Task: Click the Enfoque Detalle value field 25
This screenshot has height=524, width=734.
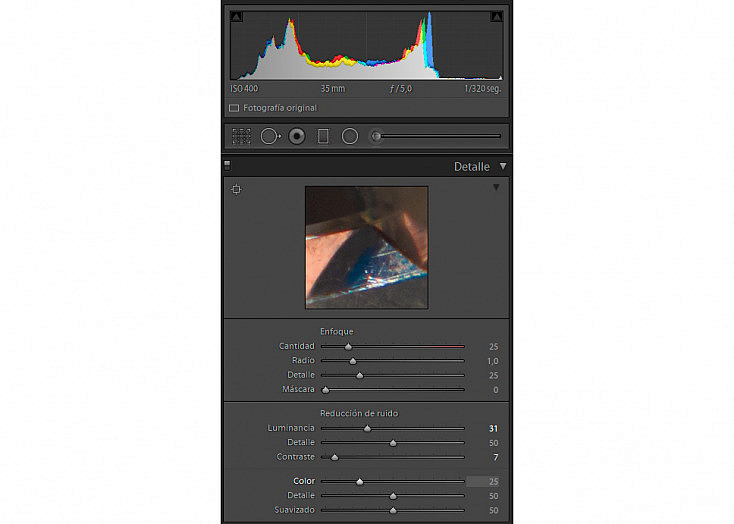Action: coord(493,376)
